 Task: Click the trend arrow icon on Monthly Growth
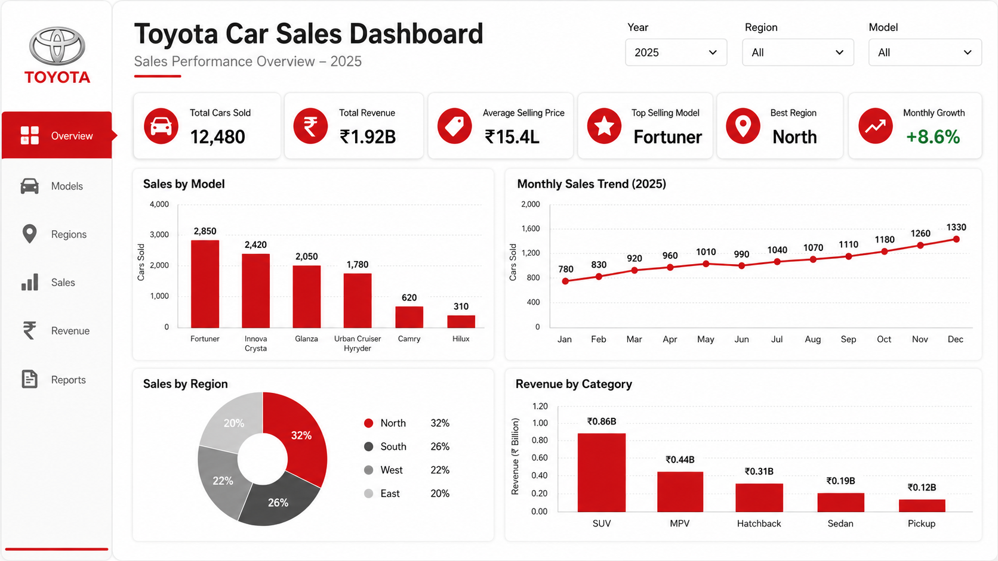pyautogui.click(x=875, y=126)
